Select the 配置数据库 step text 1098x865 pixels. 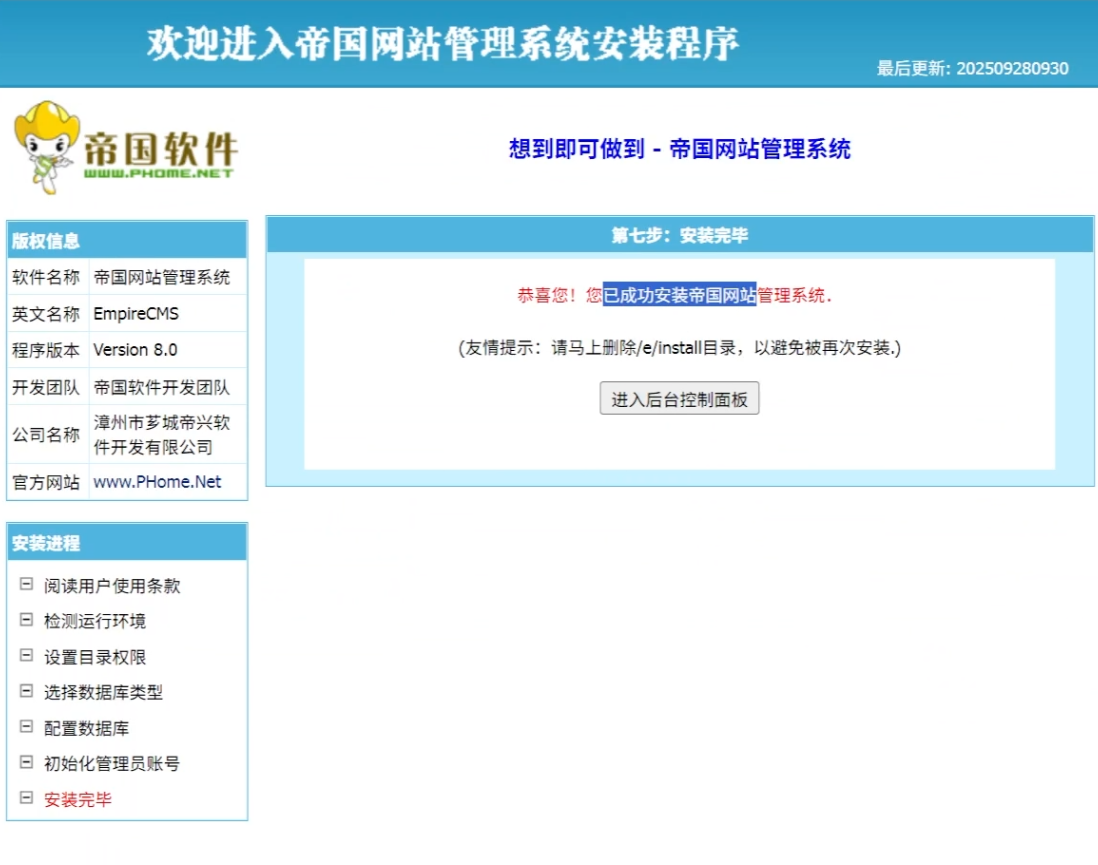point(86,728)
